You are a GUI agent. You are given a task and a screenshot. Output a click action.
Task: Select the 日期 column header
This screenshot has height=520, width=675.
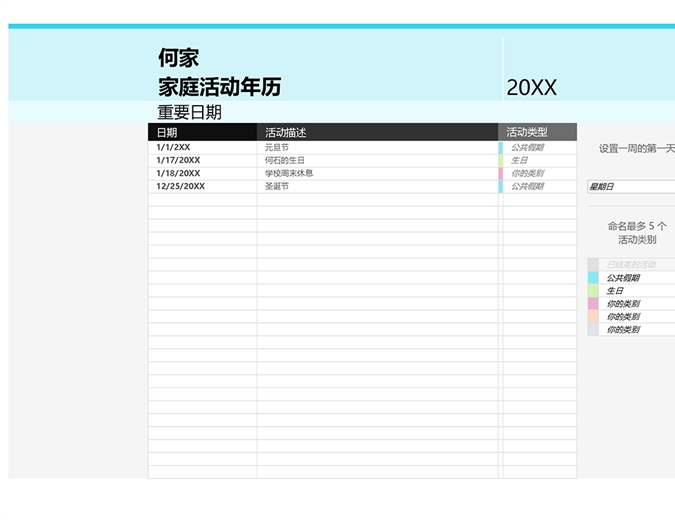[202, 132]
